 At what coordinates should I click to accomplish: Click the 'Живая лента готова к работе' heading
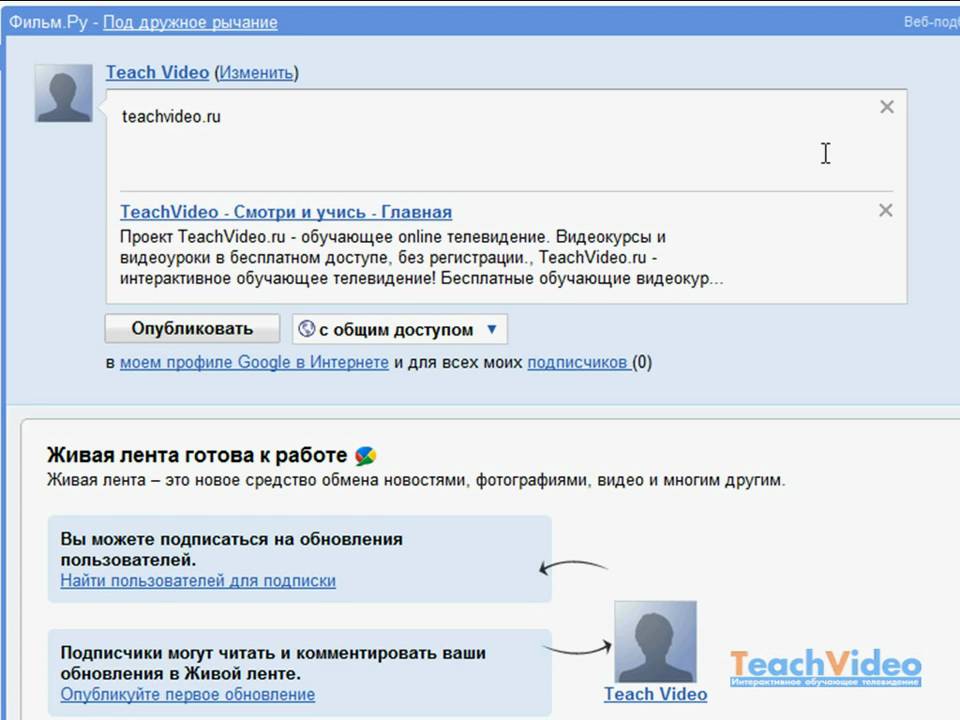click(x=197, y=456)
